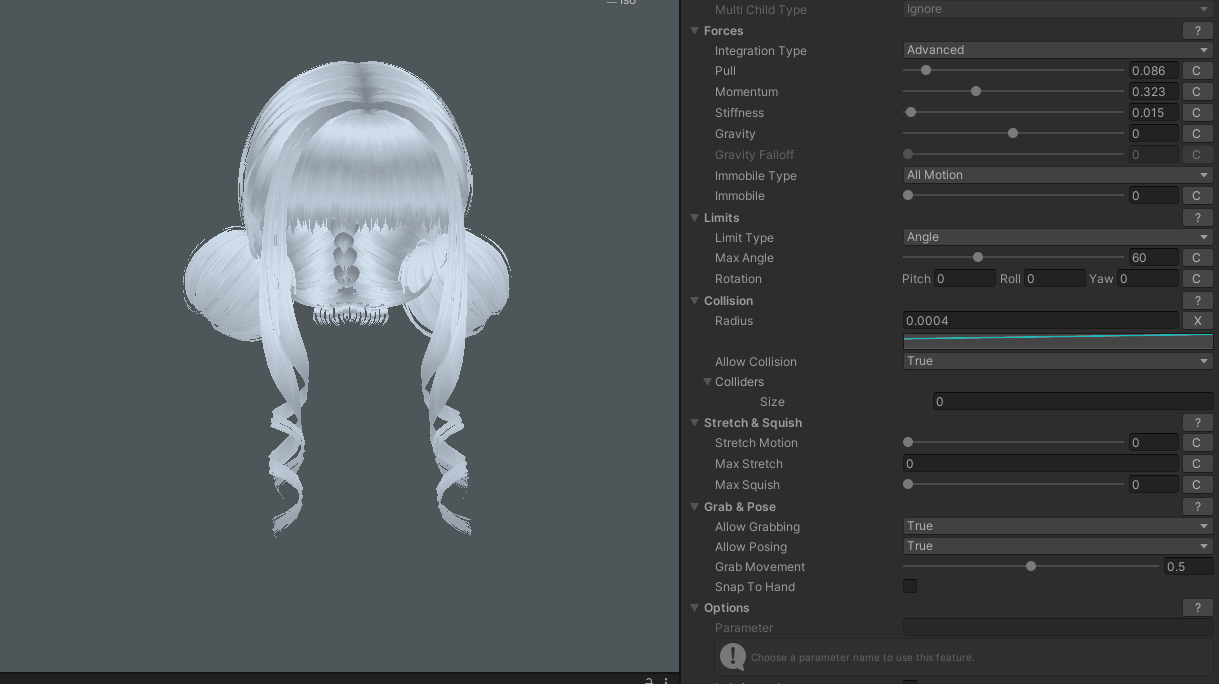Click the Rotation Pitch input field

pos(965,279)
